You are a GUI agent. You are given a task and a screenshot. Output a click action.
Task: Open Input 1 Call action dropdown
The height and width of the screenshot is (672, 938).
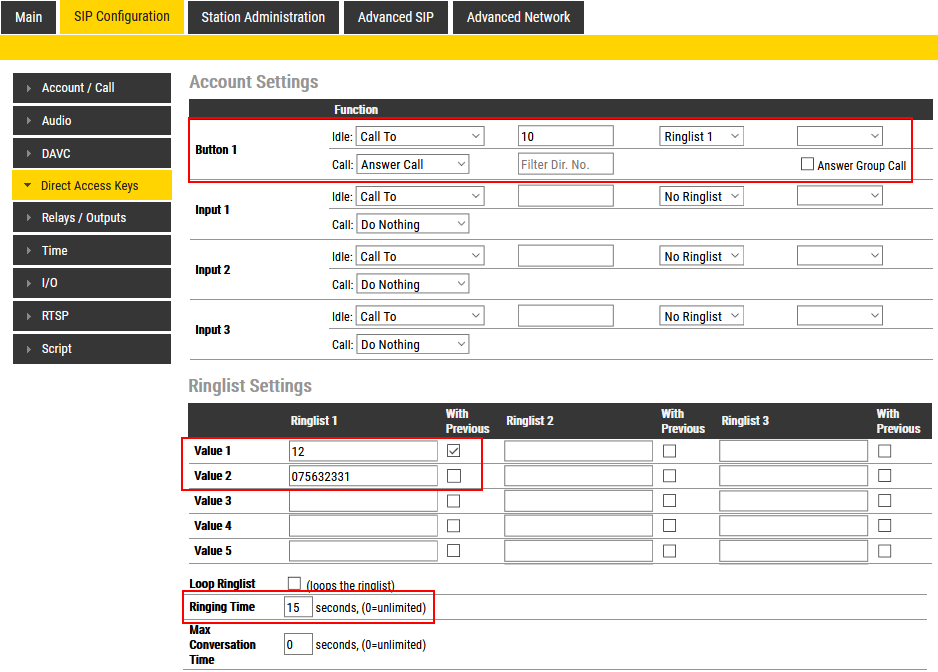tap(412, 225)
